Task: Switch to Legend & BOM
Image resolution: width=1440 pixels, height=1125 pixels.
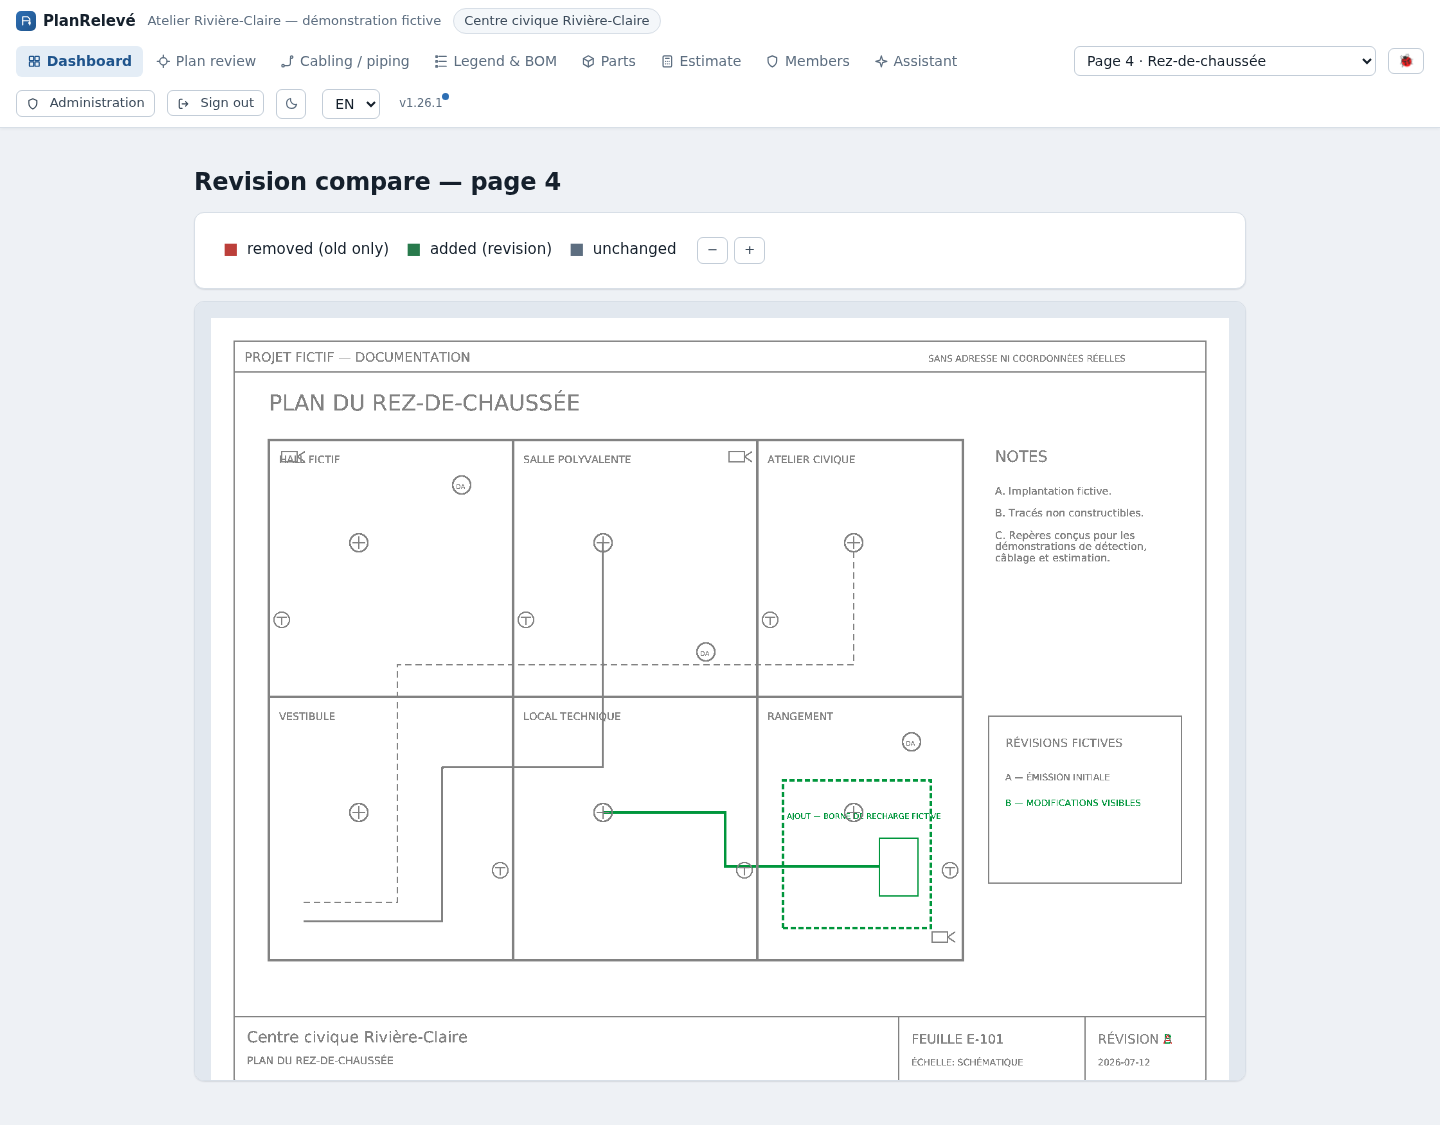Action: tap(495, 61)
